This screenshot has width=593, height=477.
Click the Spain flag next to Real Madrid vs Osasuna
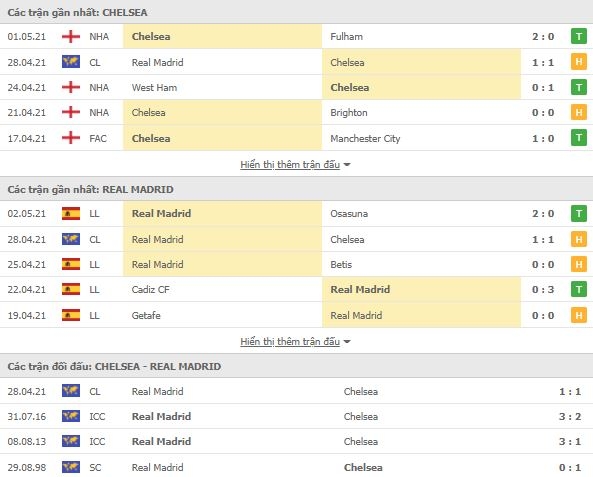71,213
